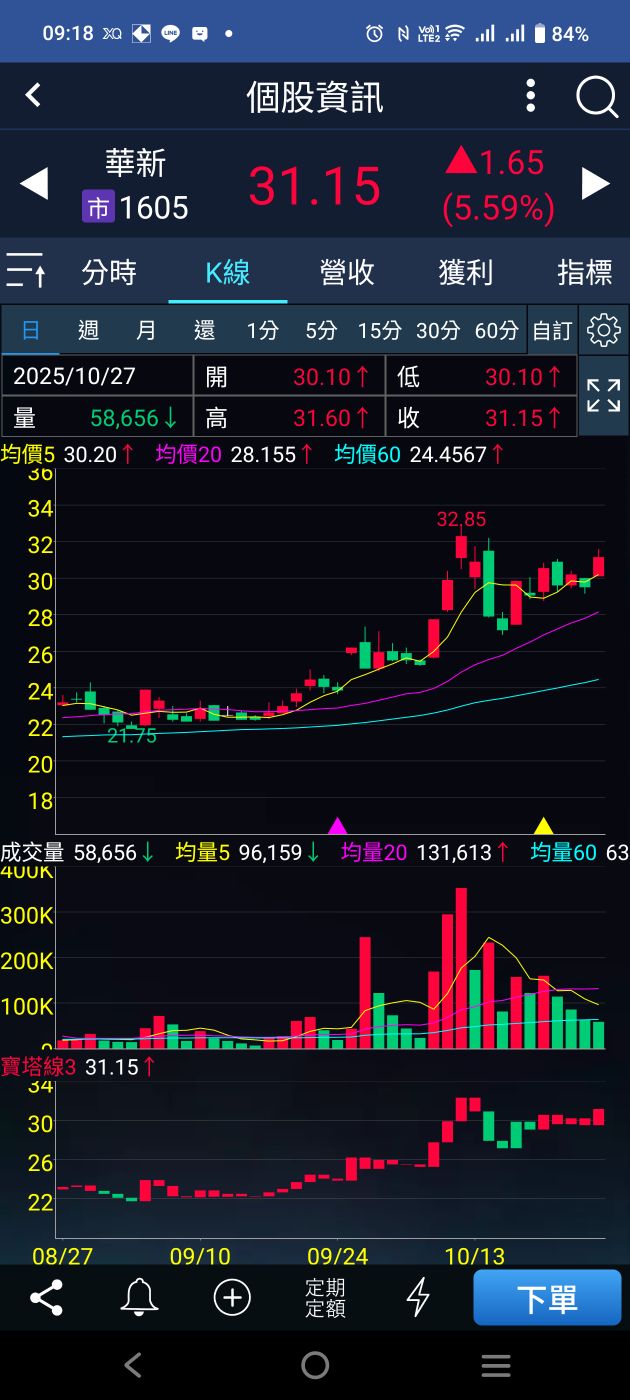Tap the 32.85 high price annotation
The width and height of the screenshot is (630, 1400).
click(461, 519)
